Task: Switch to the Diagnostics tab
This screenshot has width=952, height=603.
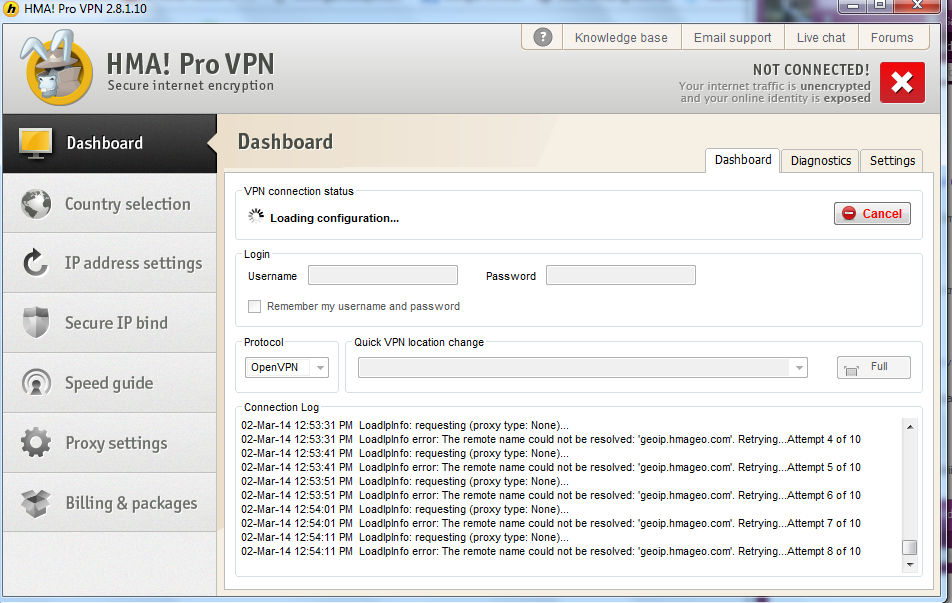Action: point(820,160)
